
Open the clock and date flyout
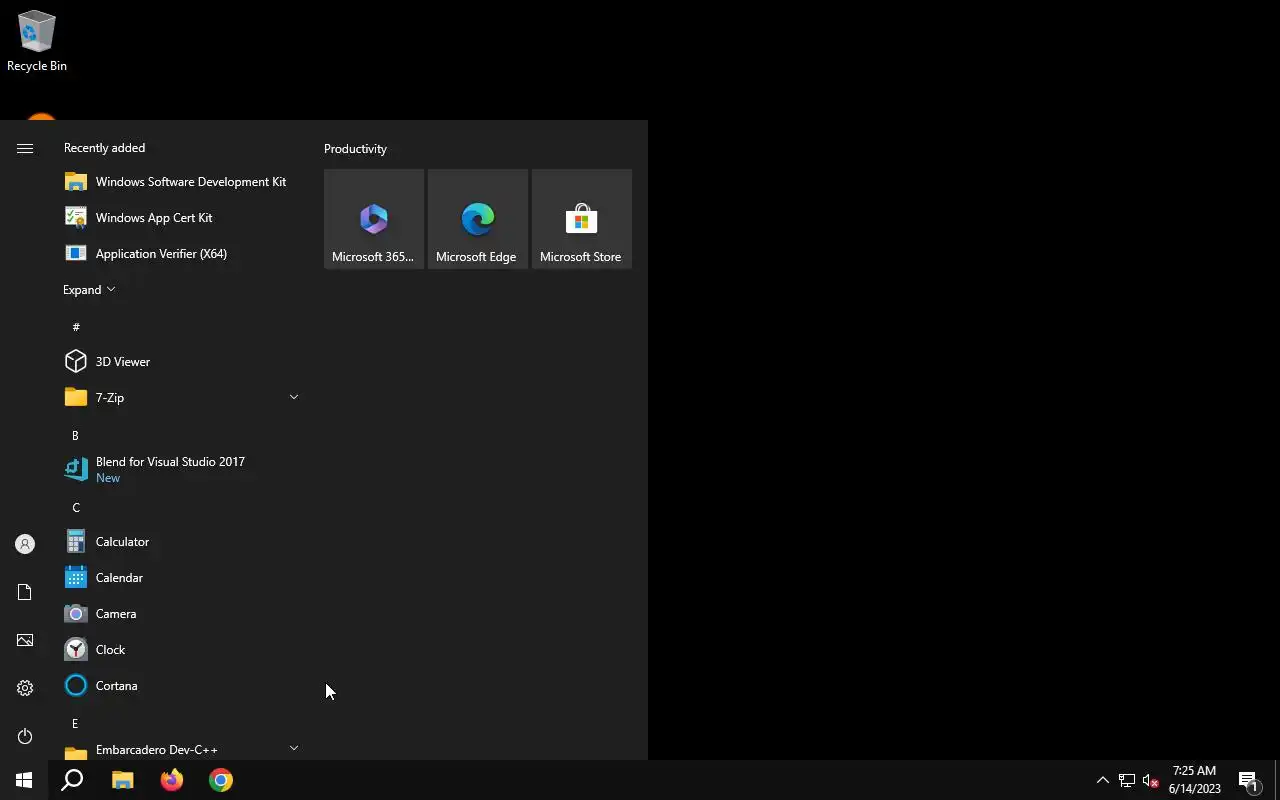[x=1194, y=780]
